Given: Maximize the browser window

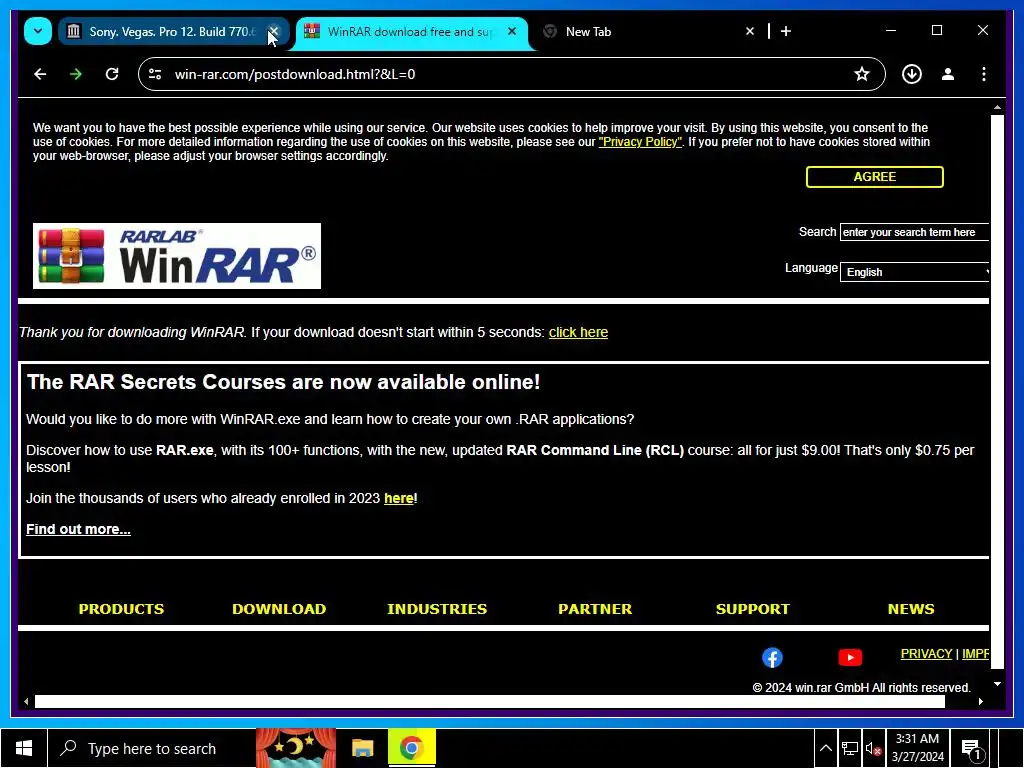Looking at the screenshot, I should [x=936, y=31].
